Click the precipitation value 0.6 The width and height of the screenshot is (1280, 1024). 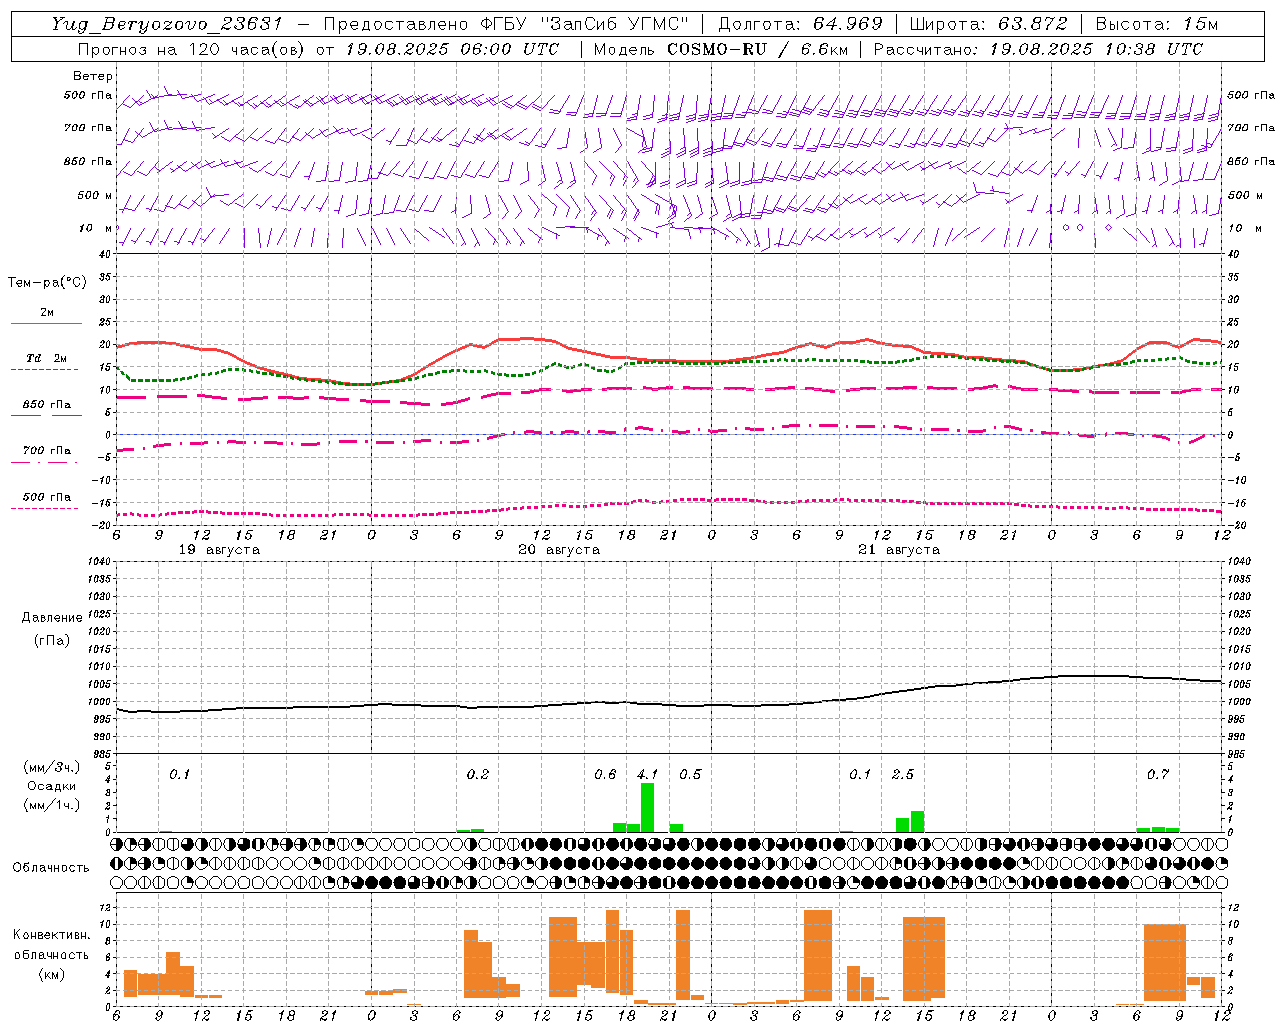tap(605, 774)
